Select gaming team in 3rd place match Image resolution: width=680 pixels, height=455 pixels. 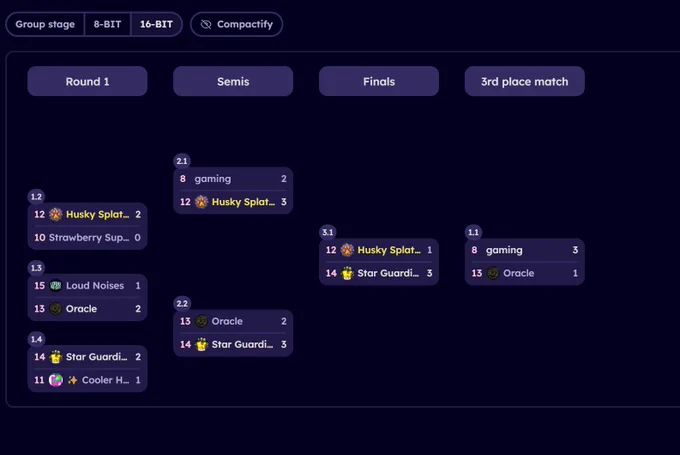coord(524,250)
